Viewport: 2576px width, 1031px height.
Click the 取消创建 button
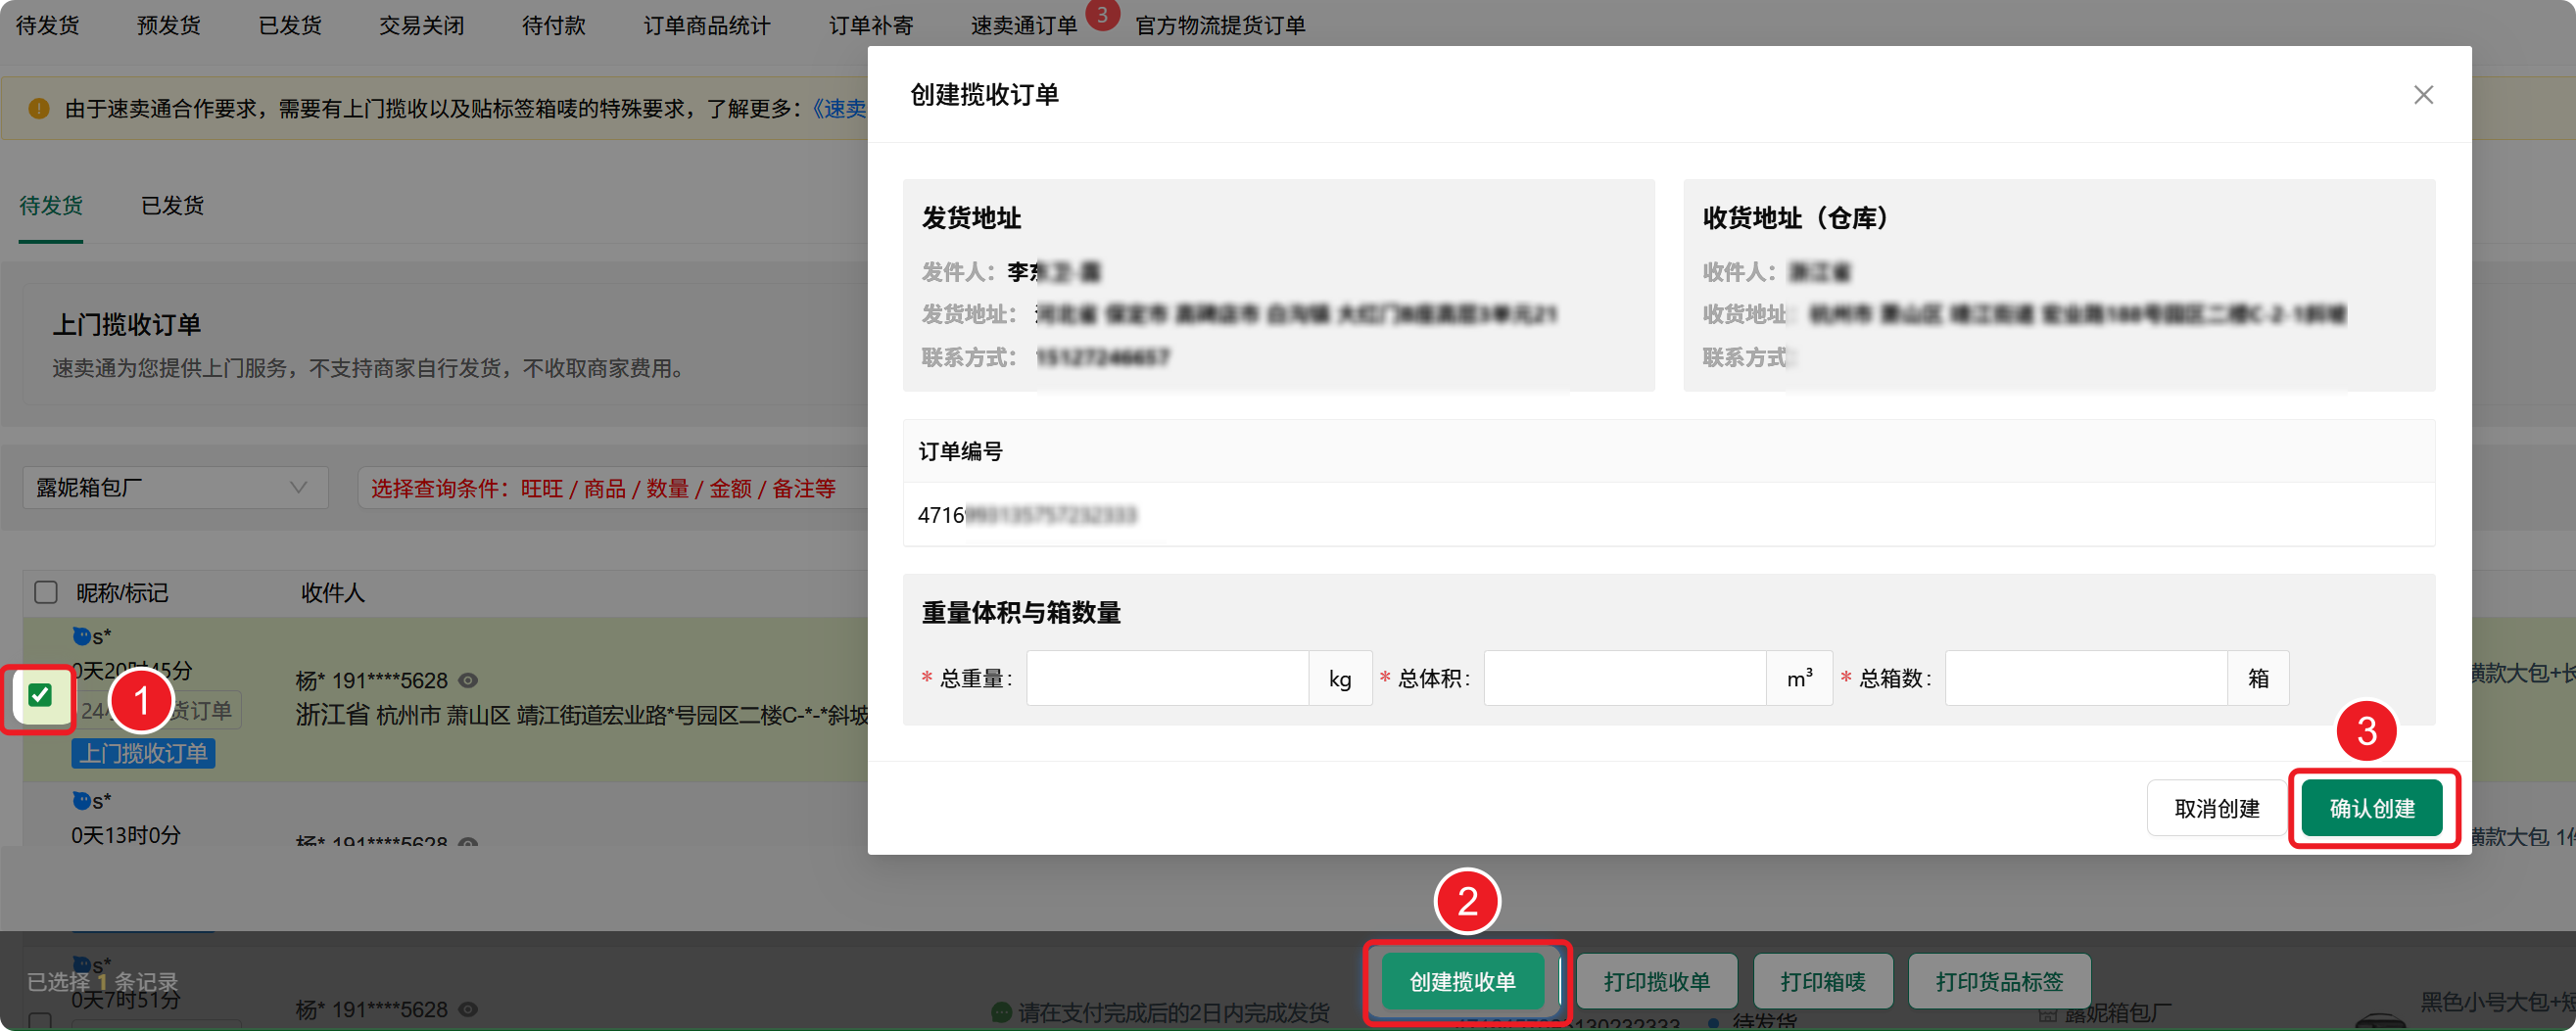[x=2216, y=808]
